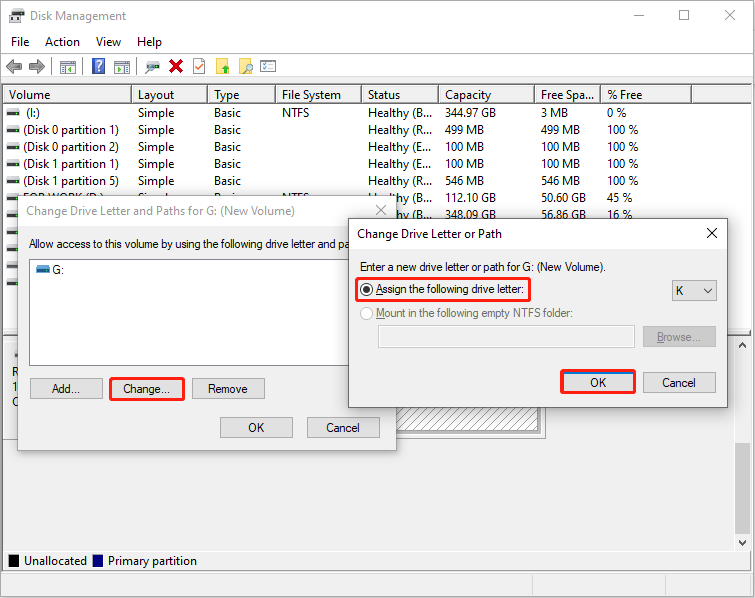Click the lower pane vertical scrollbar thumb
Viewport: 755px width, 598px height.
pos(742,488)
